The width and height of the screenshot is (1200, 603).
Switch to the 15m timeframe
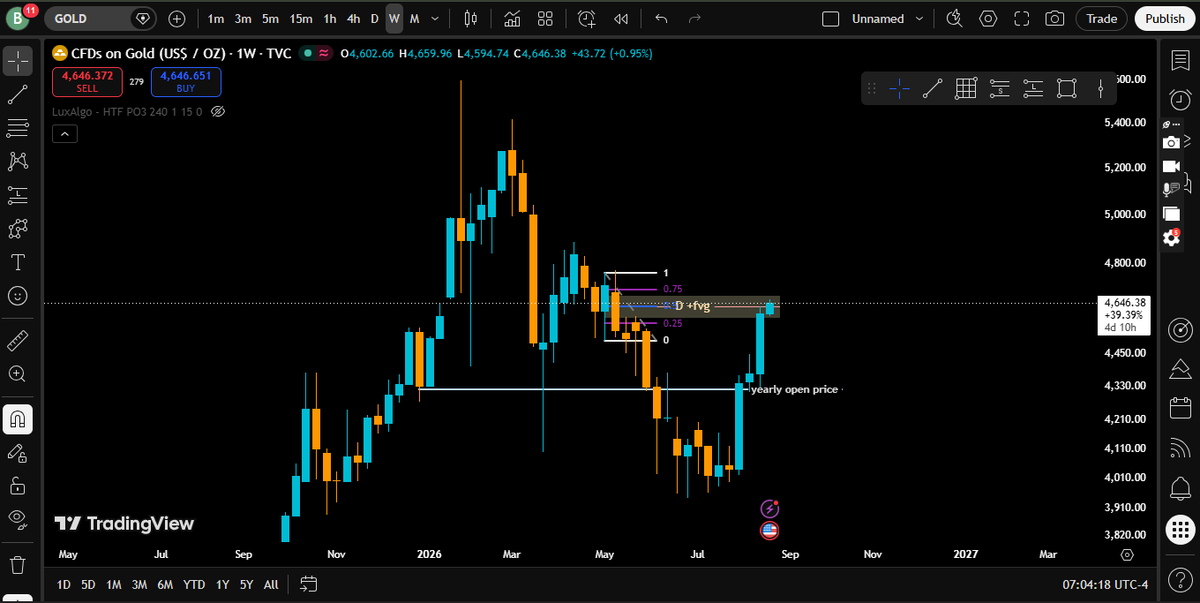[x=300, y=19]
